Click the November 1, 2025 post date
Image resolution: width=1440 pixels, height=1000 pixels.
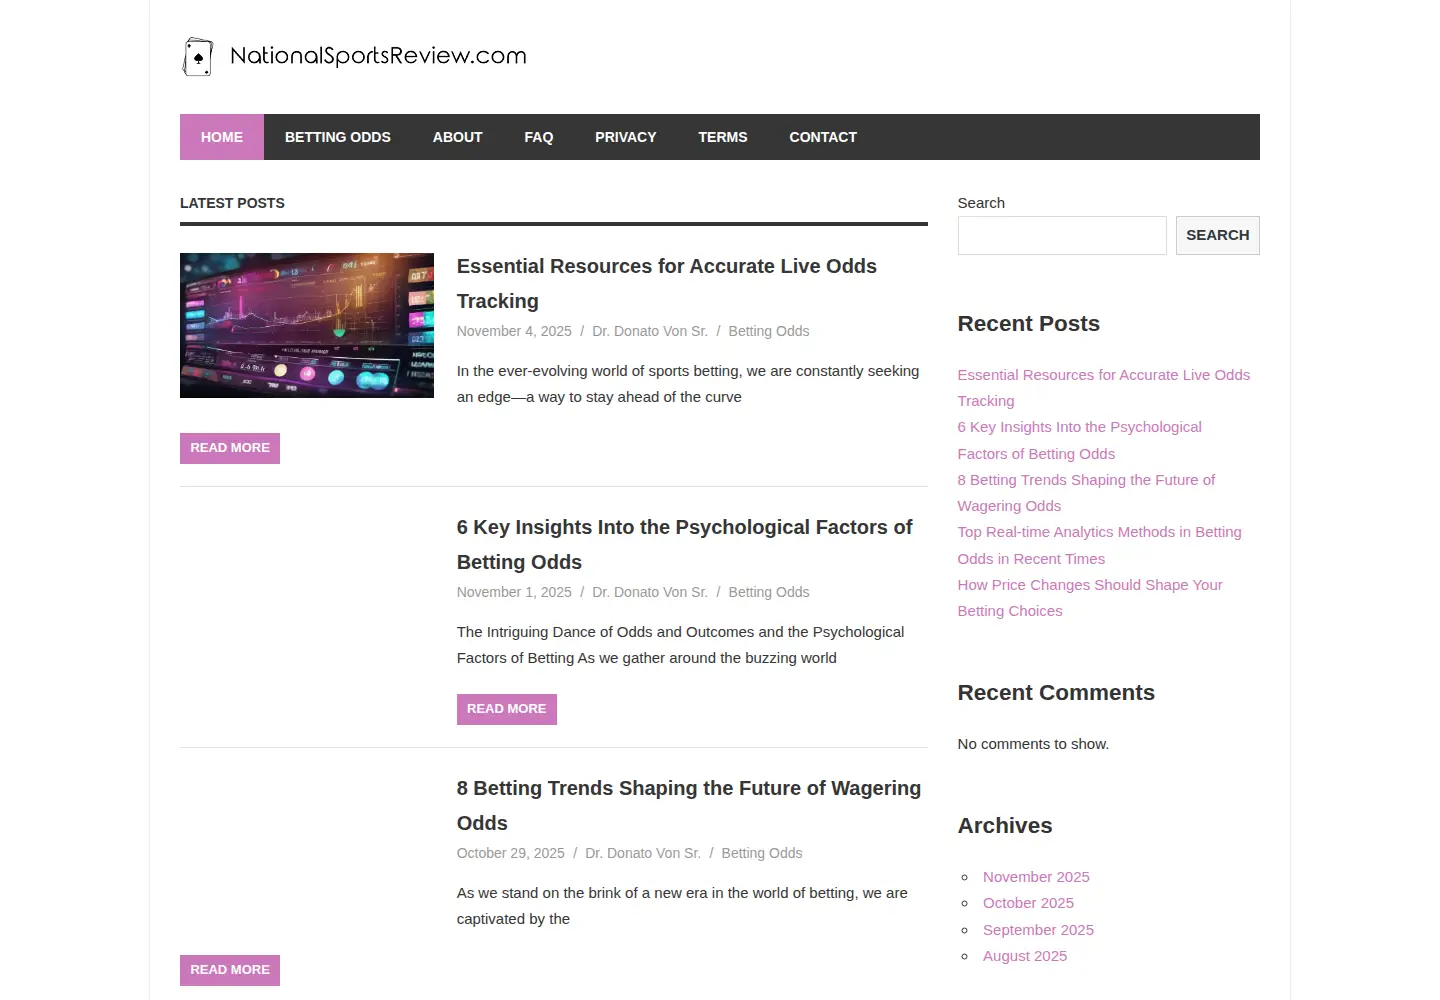coord(514,592)
